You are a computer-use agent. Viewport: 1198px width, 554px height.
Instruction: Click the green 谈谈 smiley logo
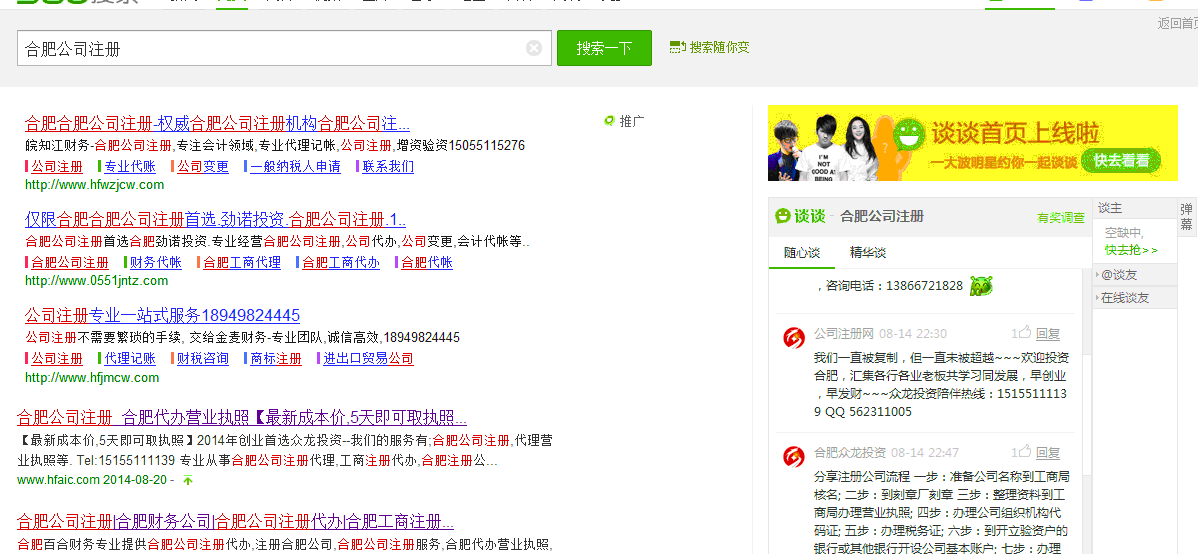[x=783, y=216]
